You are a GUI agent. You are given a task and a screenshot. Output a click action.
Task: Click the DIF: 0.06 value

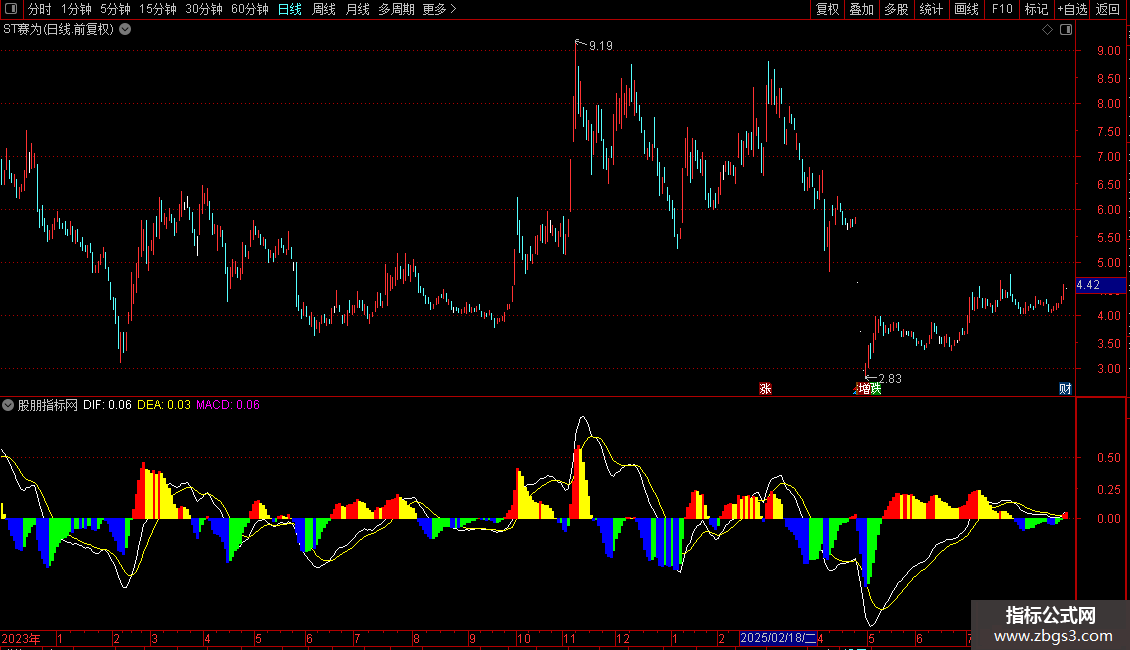(107, 405)
